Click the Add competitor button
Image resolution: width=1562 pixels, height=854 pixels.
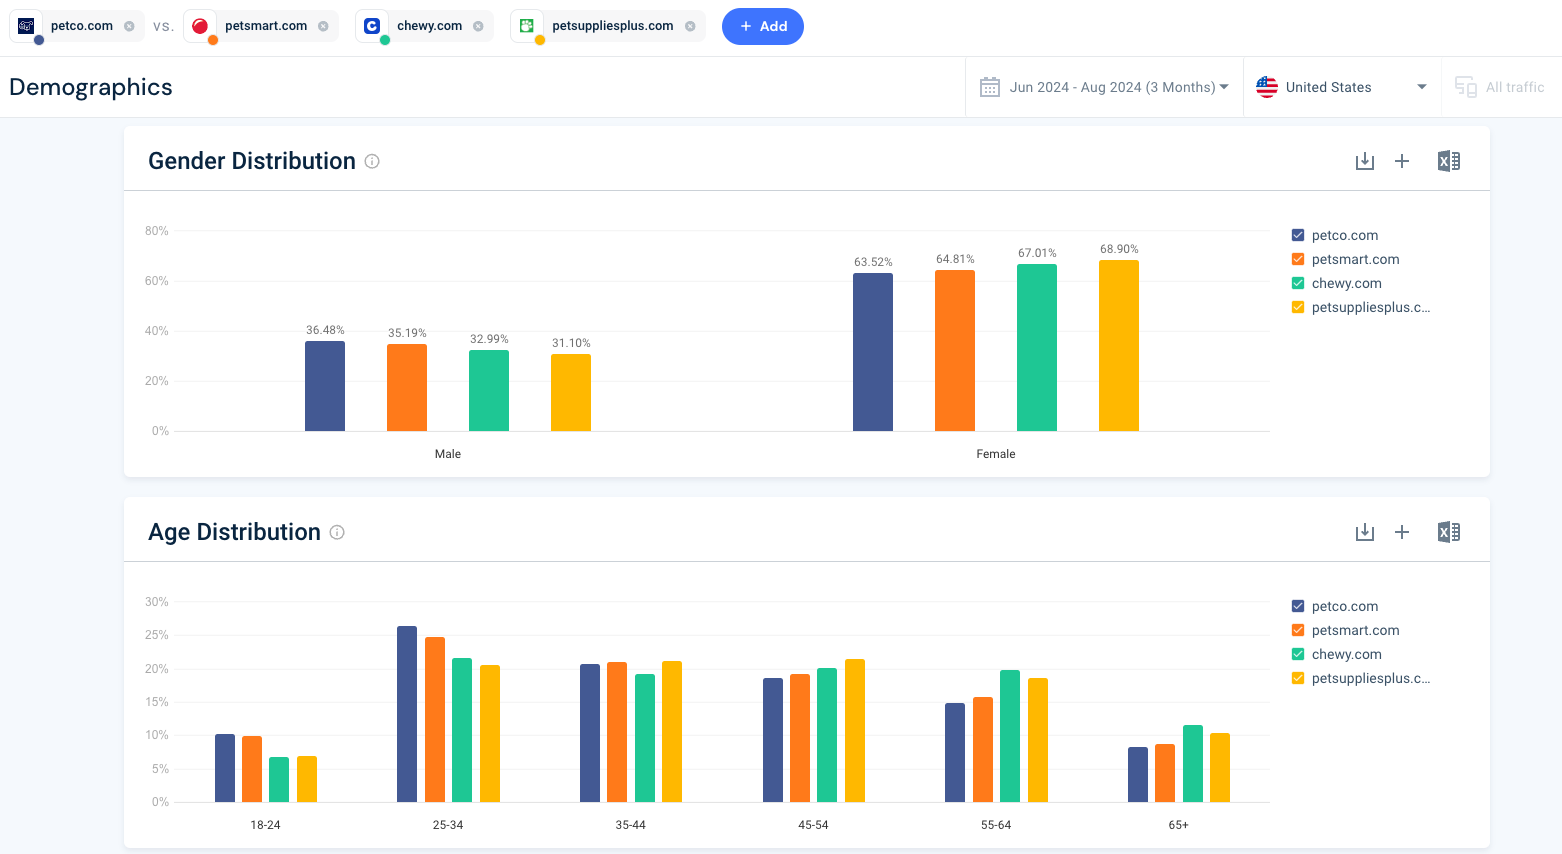[x=763, y=26]
